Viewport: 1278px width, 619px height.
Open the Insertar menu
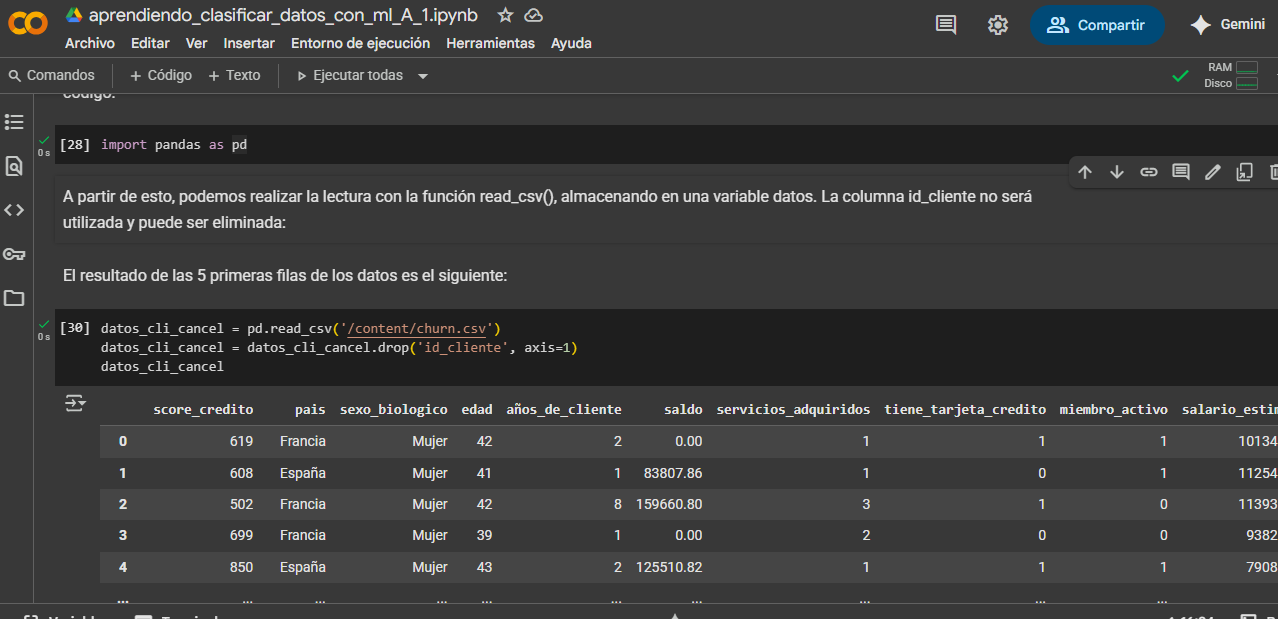[249, 43]
